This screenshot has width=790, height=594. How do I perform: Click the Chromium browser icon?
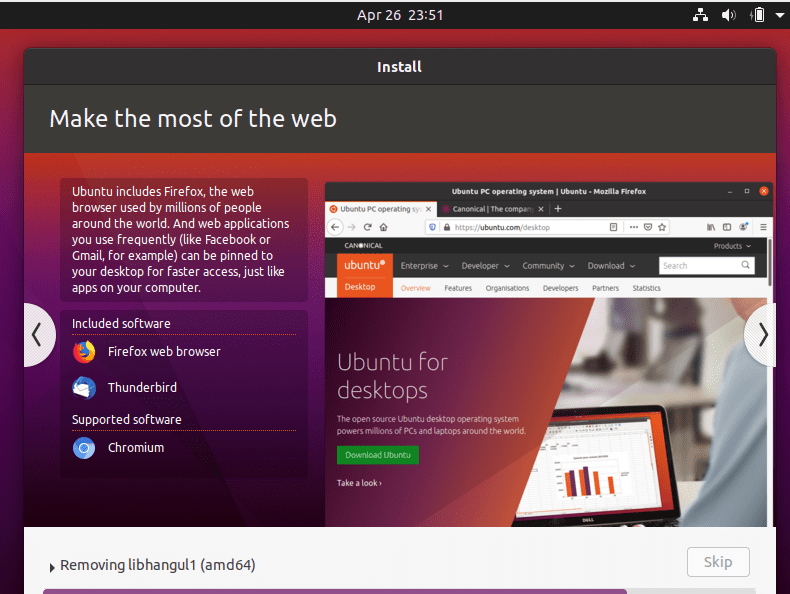pos(84,448)
